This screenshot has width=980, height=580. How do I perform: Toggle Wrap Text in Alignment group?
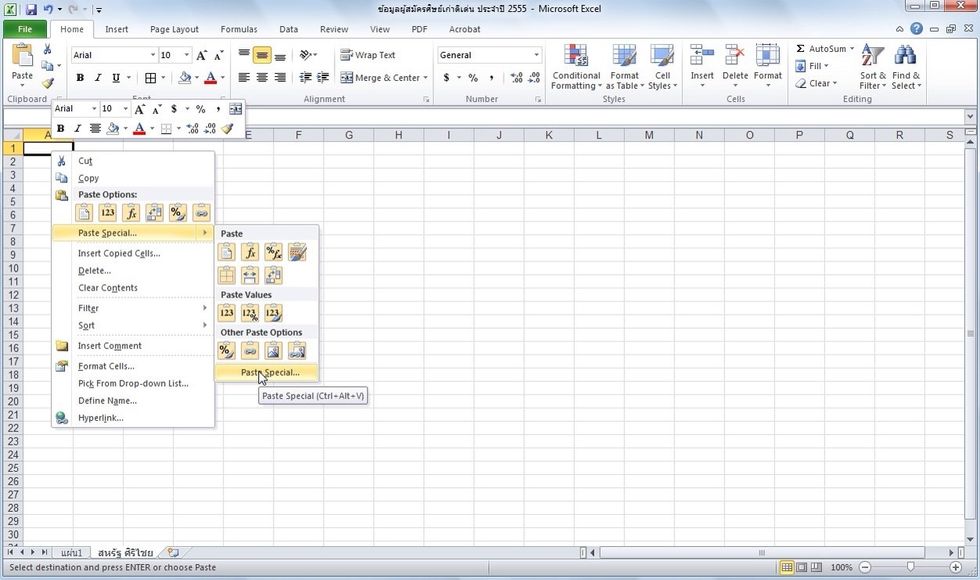coord(367,55)
